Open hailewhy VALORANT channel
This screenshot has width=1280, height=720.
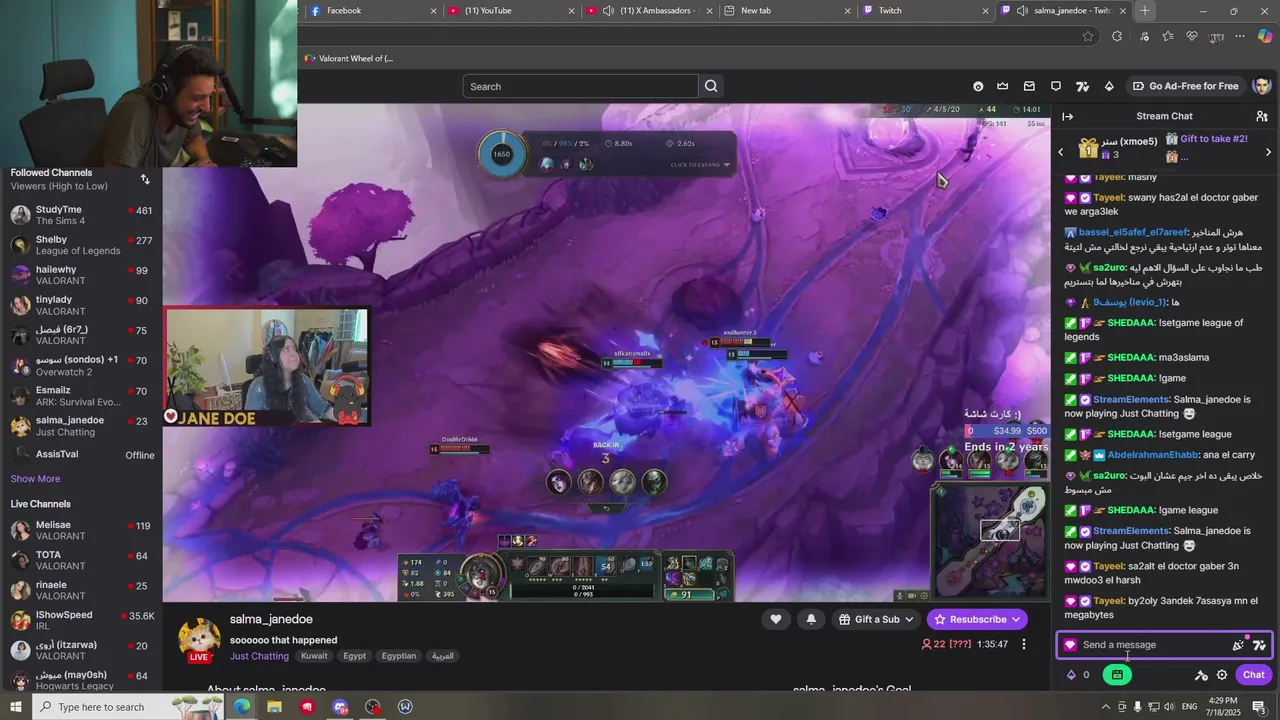tap(81, 275)
